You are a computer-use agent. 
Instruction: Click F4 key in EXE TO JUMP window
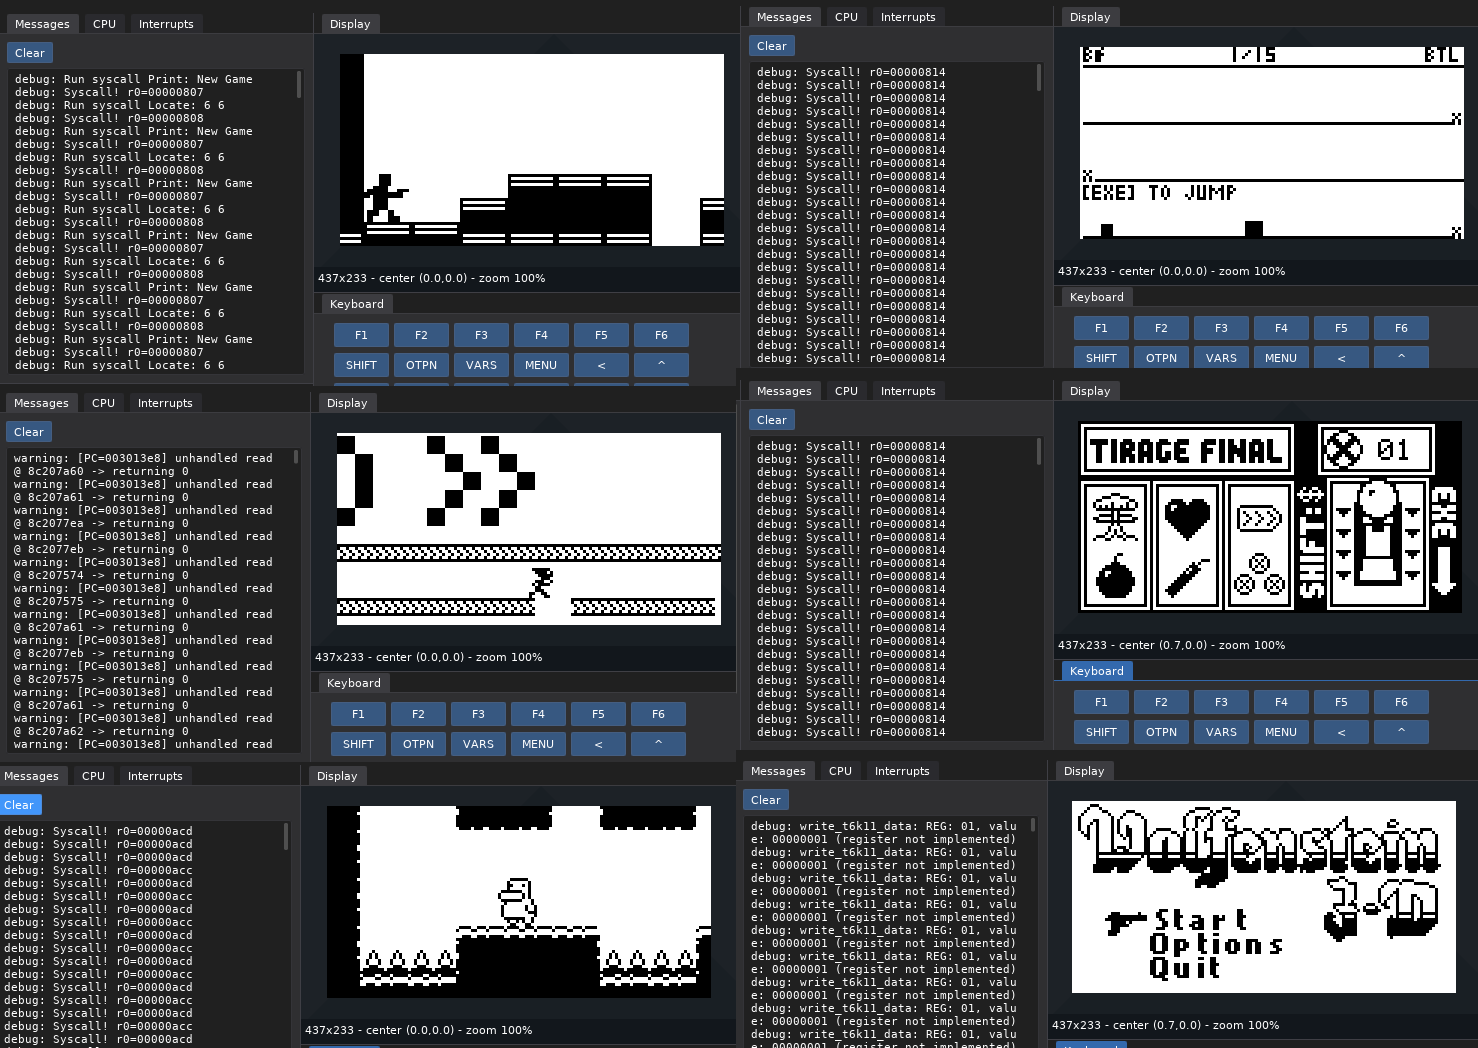point(1281,328)
